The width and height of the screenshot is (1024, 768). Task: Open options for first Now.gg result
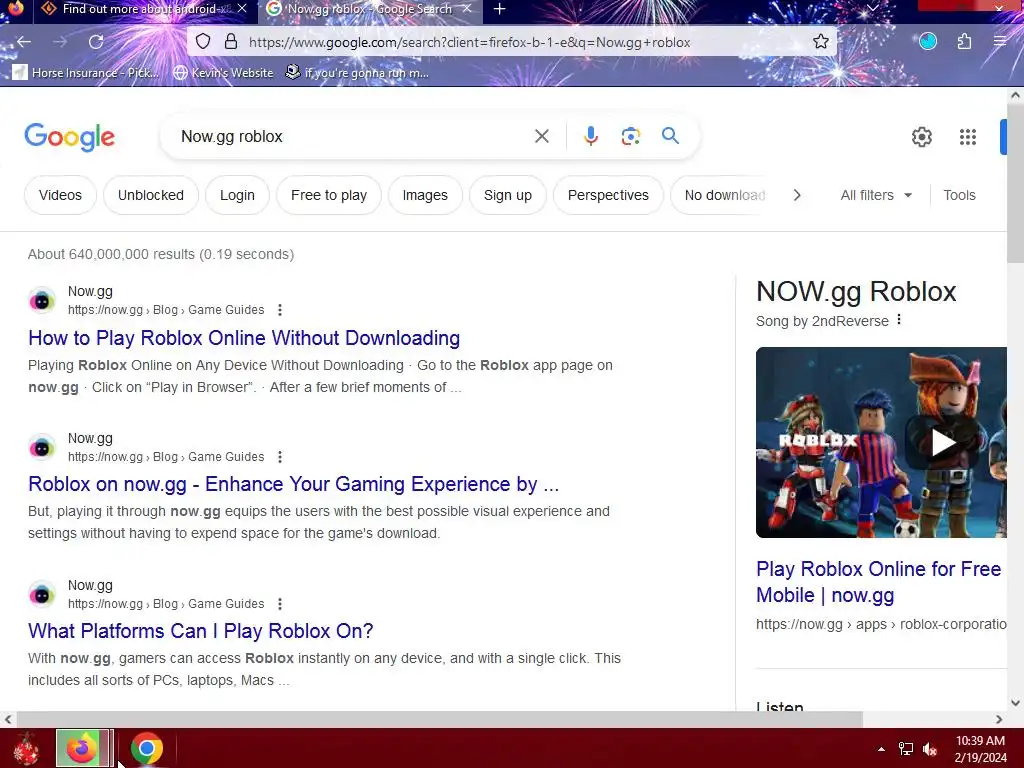pos(280,310)
